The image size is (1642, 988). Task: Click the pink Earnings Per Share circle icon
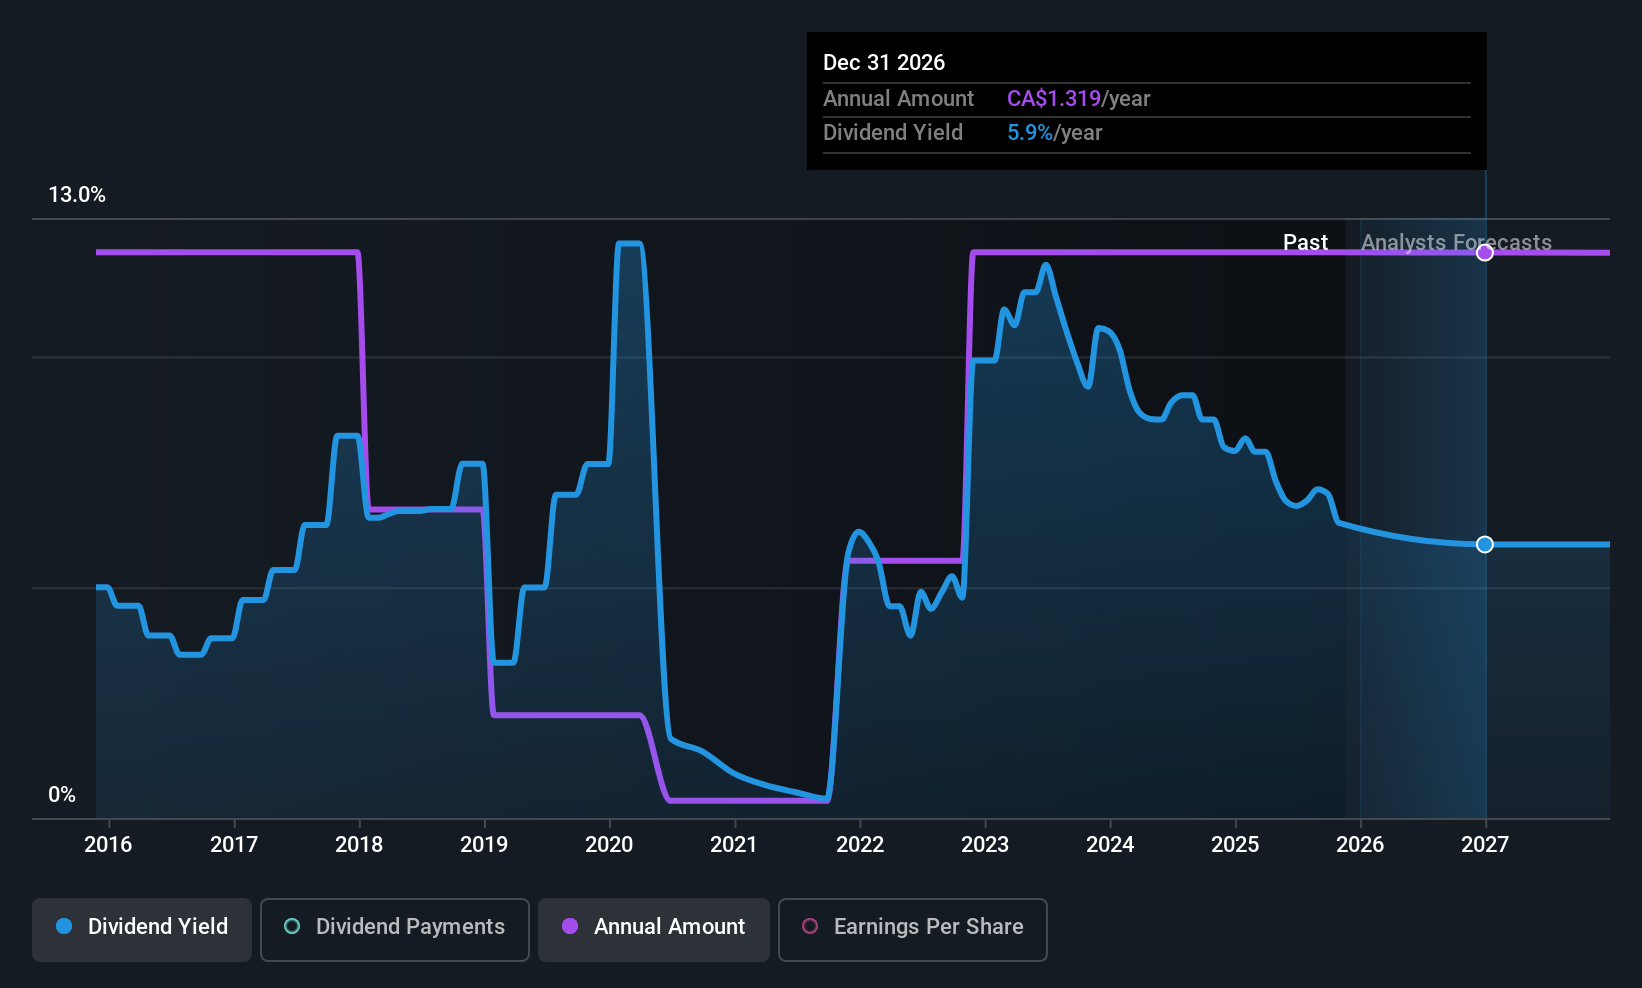pos(810,927)
